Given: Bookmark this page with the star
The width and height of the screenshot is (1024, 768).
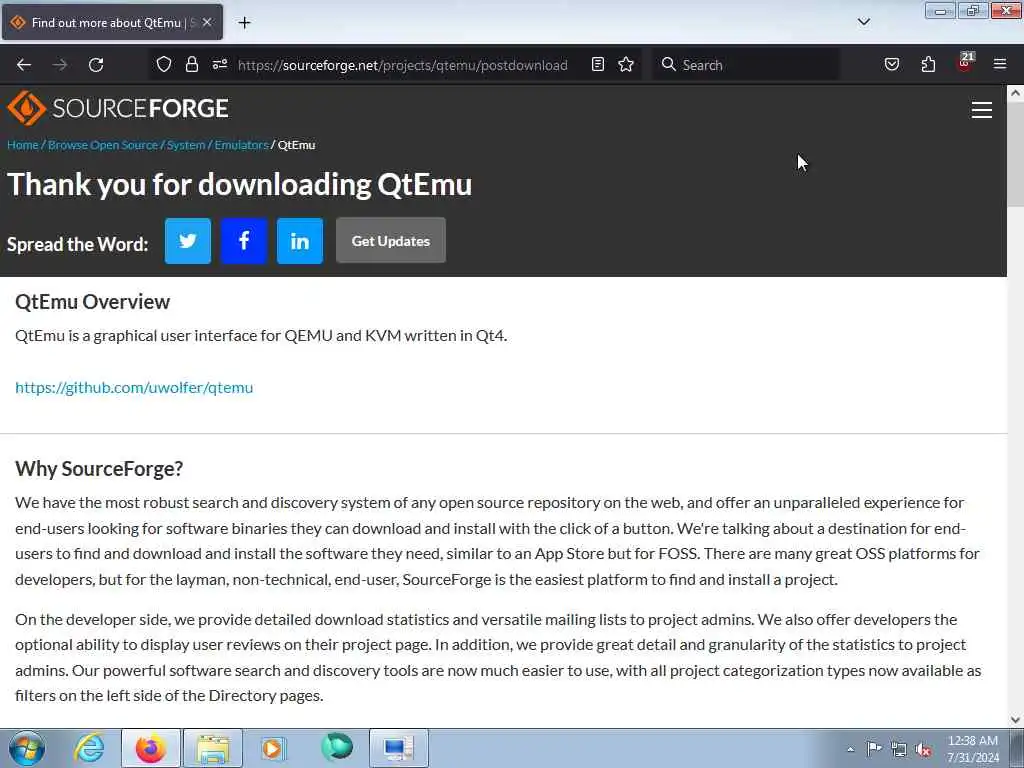Looking at the screenshot, I should coord(626,64).
